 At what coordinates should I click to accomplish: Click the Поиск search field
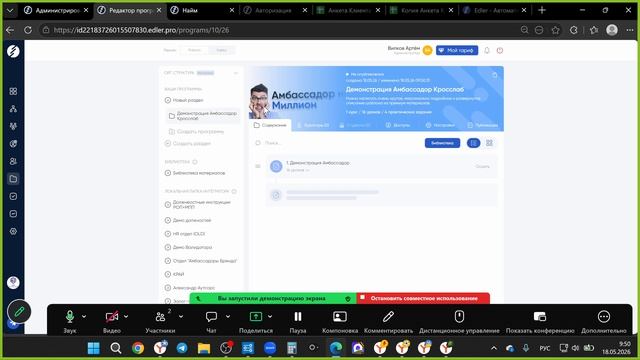click(335, 143)
